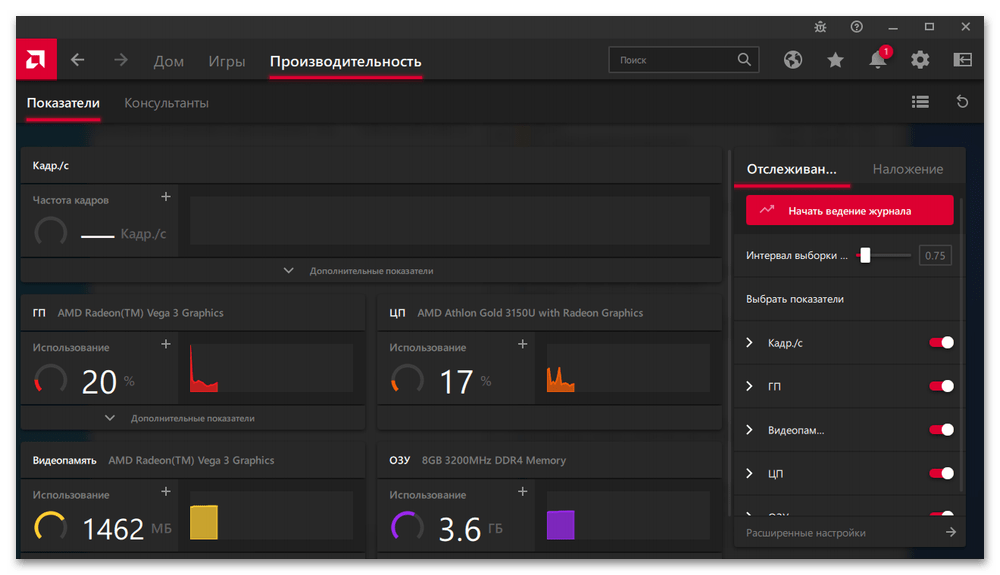Expand Дополнительные показатели under ГП
Image resolution: width=1000 pixels, height=575 pixels.
[191, 418]
